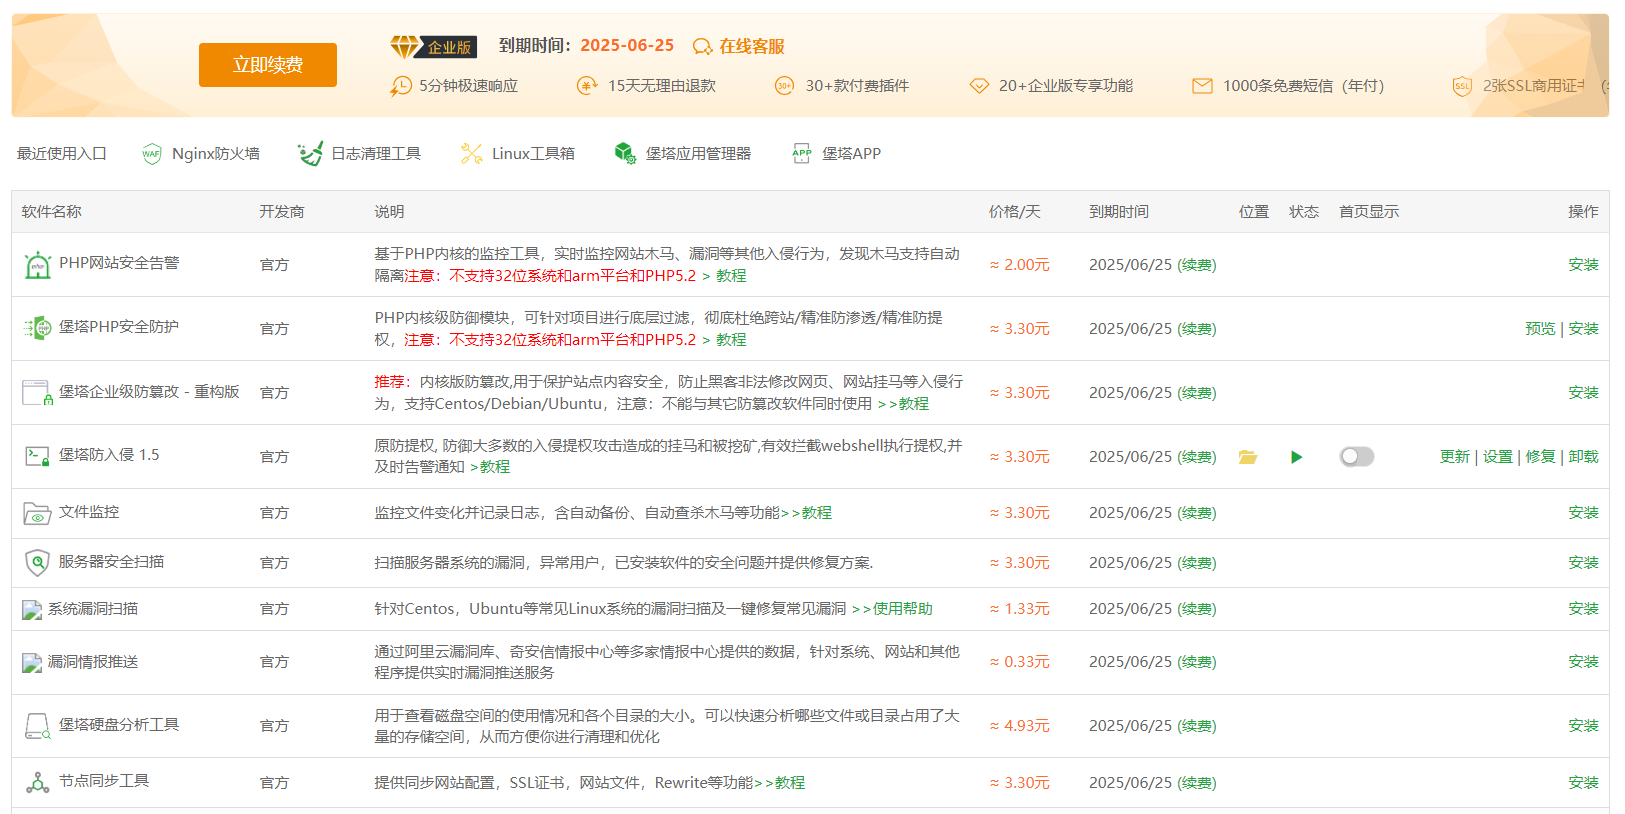Screen dimensions: 1625x814
Task: Install the 文件监控 plugin
Action: pyautogui.click(x=1582, y=513)
